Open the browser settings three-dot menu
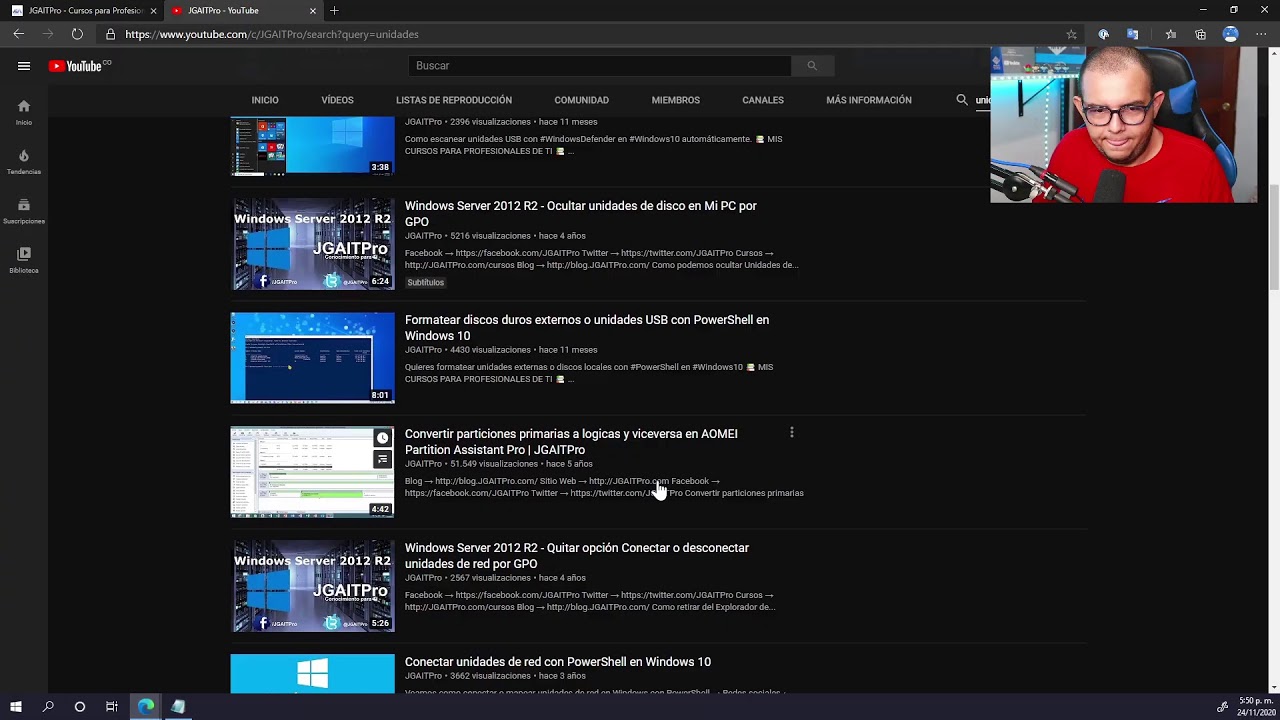 pos(1261,34)
